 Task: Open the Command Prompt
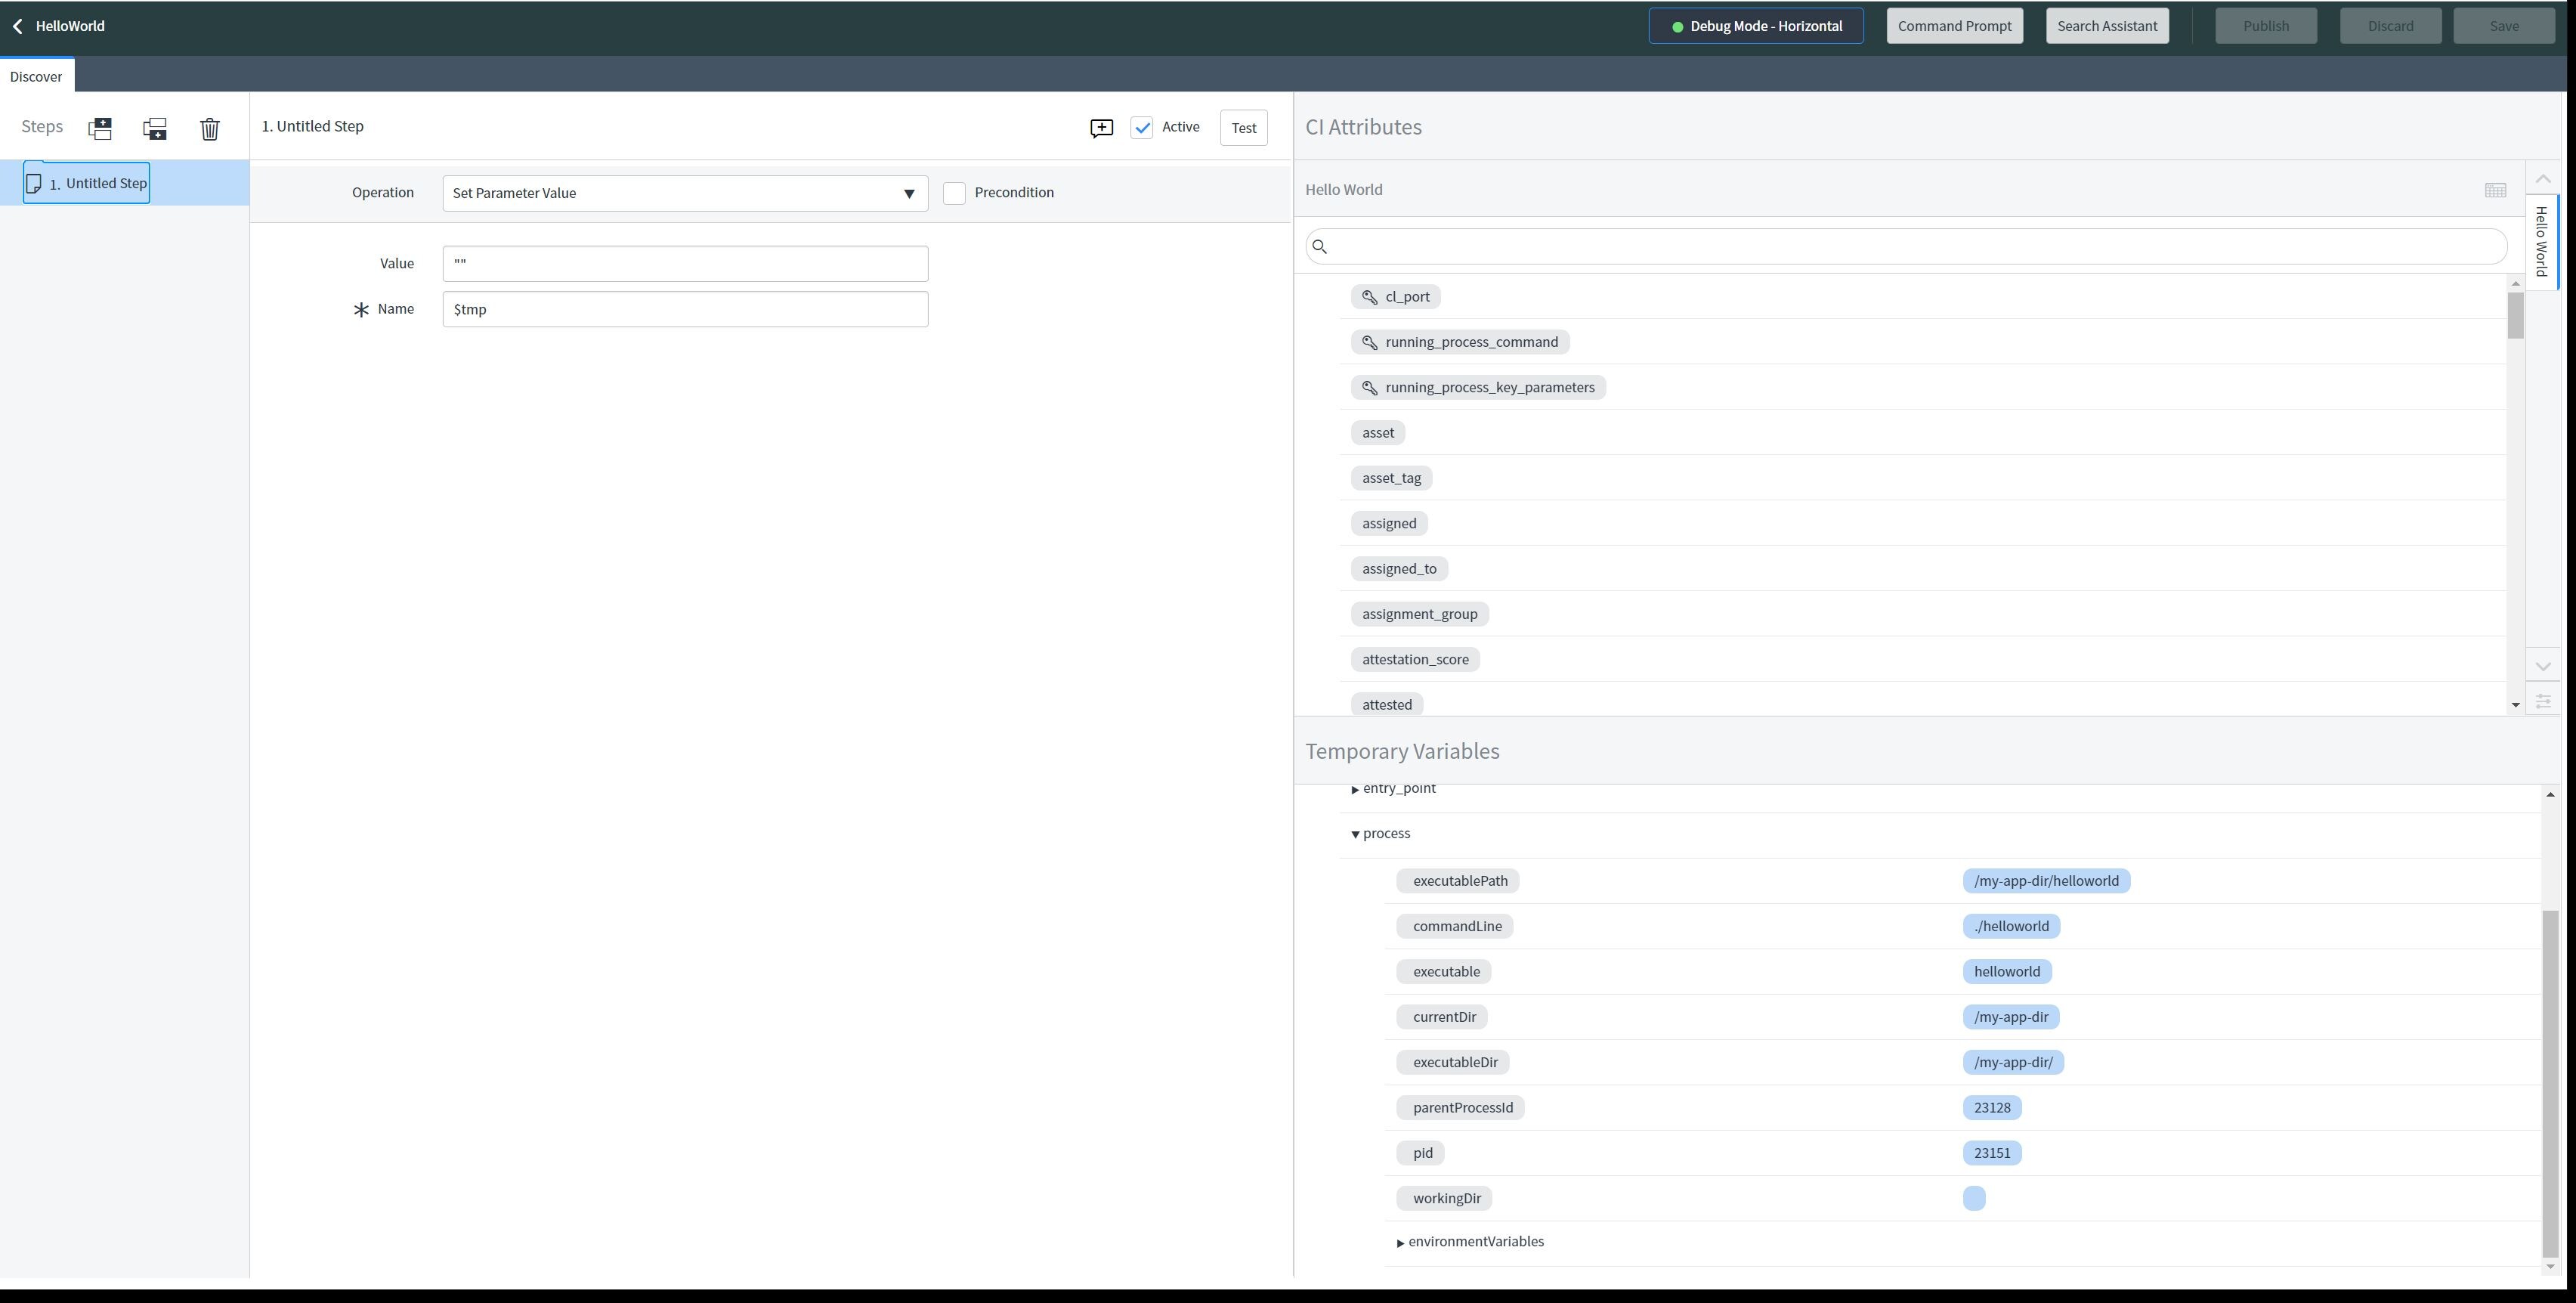(x=1953, y=25)
